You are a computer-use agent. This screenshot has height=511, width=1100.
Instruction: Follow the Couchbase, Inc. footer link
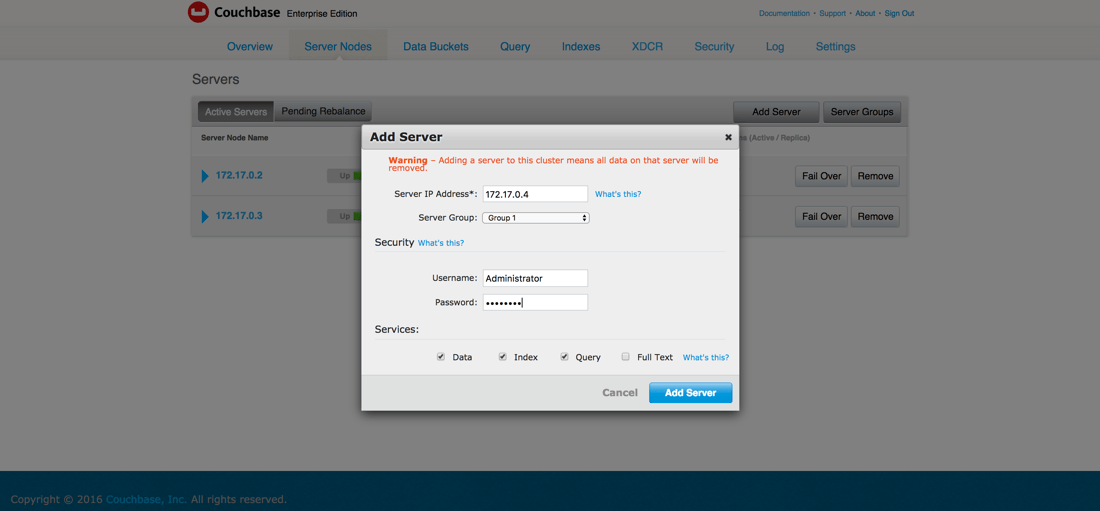pyautogui.click(x=146, y=500)
